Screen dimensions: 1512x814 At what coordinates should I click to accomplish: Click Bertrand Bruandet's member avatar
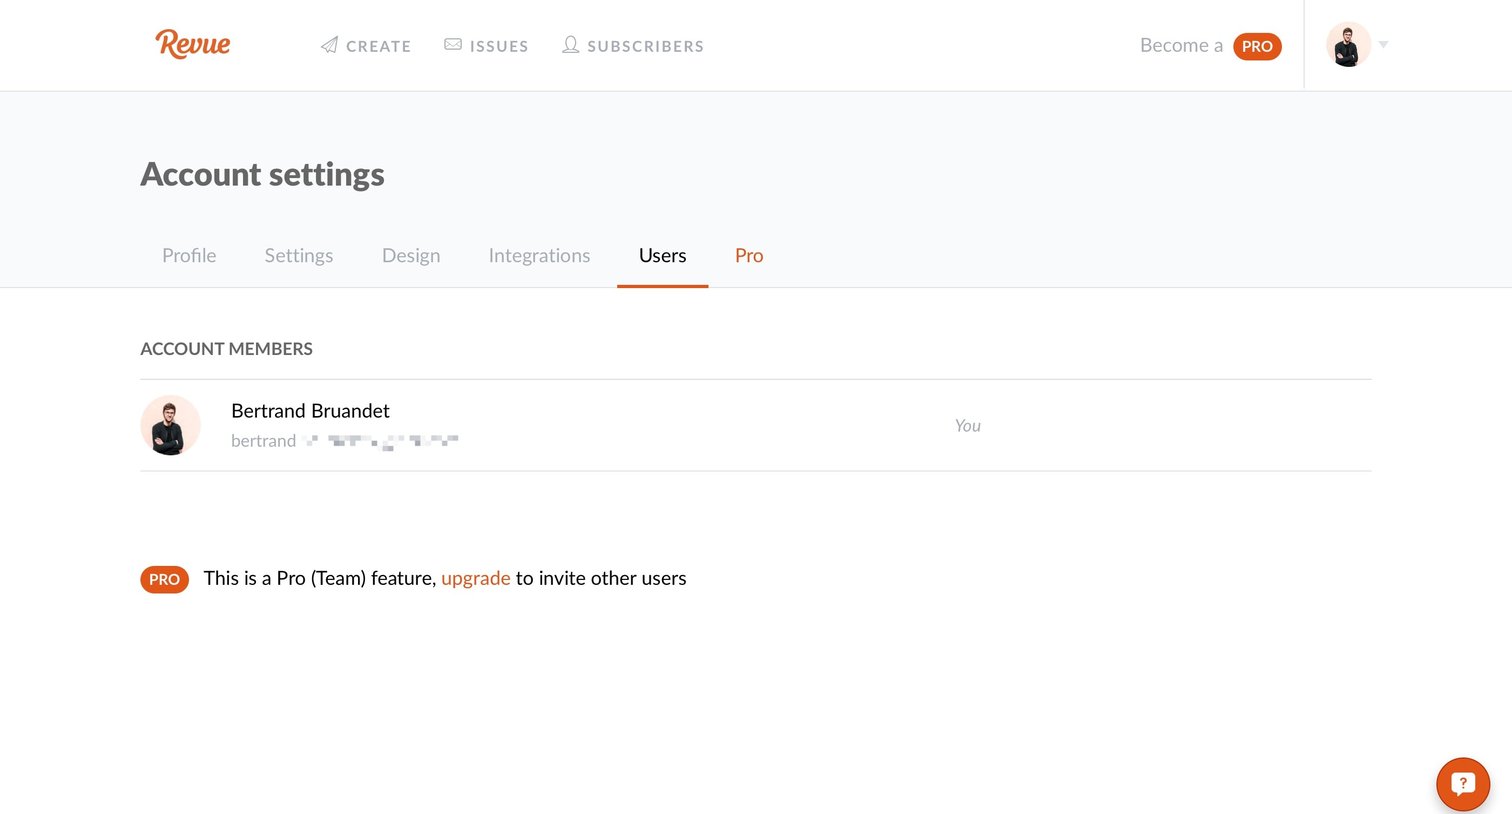tap(170, 425)
